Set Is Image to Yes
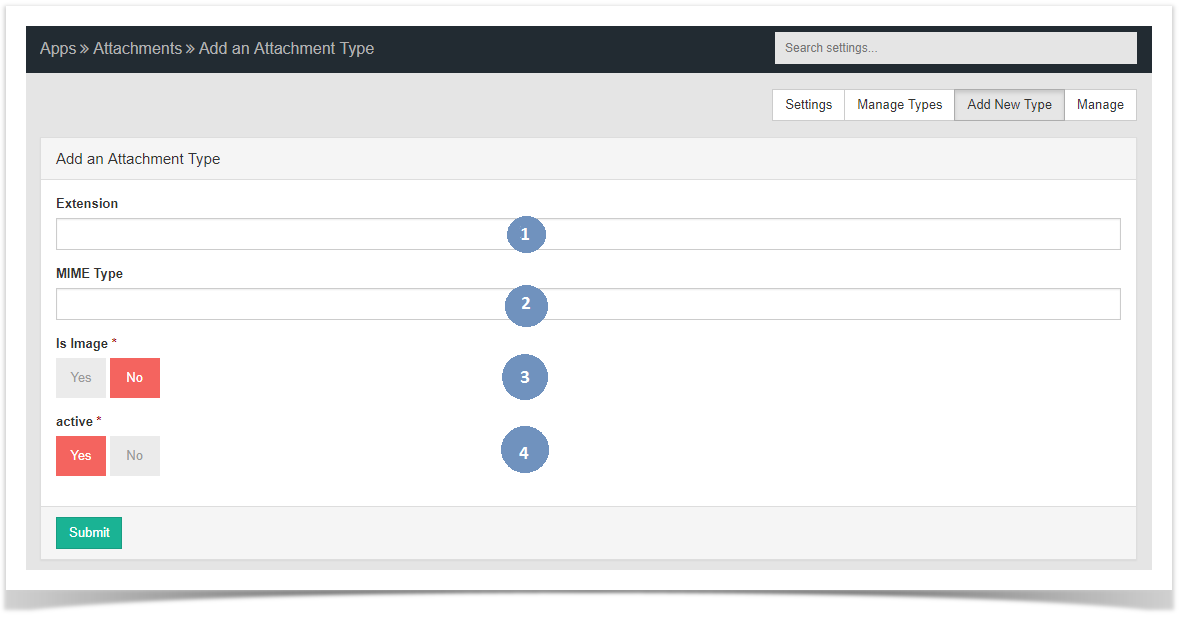The width and height of the screenshot is (1186, 619). [81, 378]
